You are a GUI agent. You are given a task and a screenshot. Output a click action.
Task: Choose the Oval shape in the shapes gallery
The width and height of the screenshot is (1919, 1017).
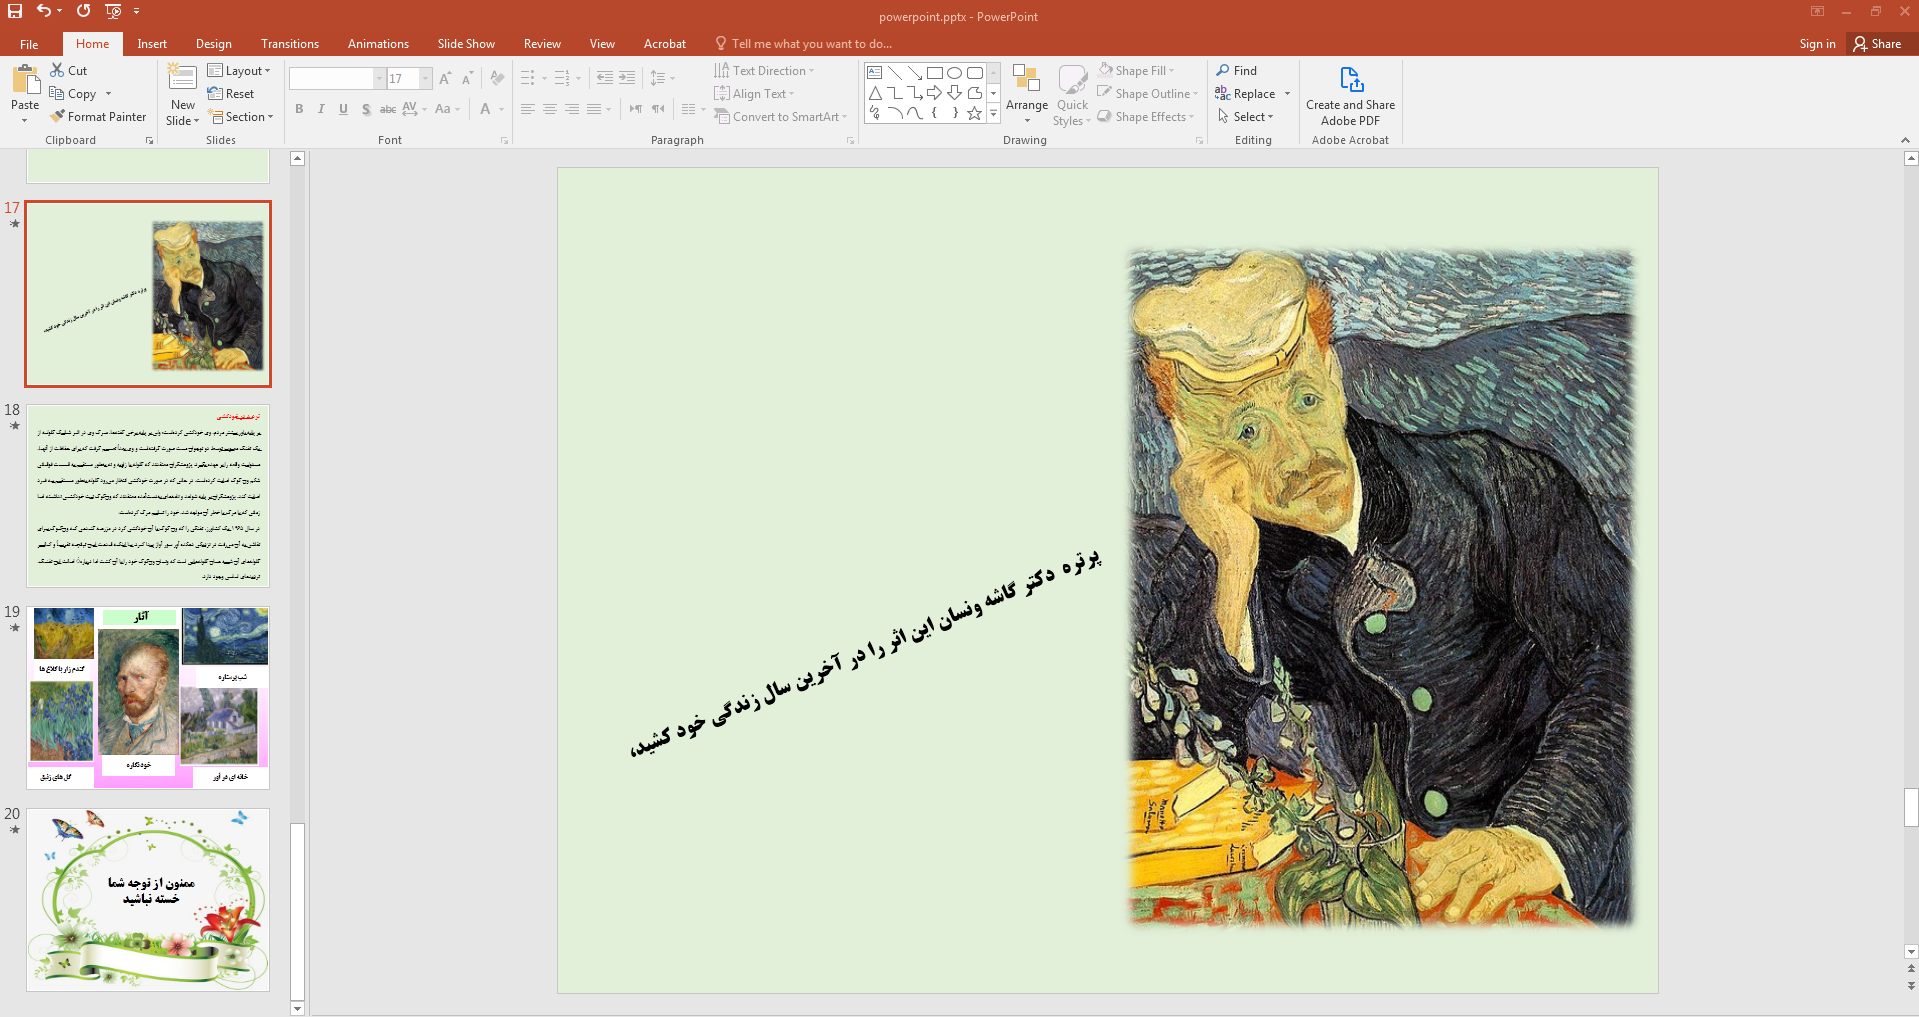click(x=955, y=73)
